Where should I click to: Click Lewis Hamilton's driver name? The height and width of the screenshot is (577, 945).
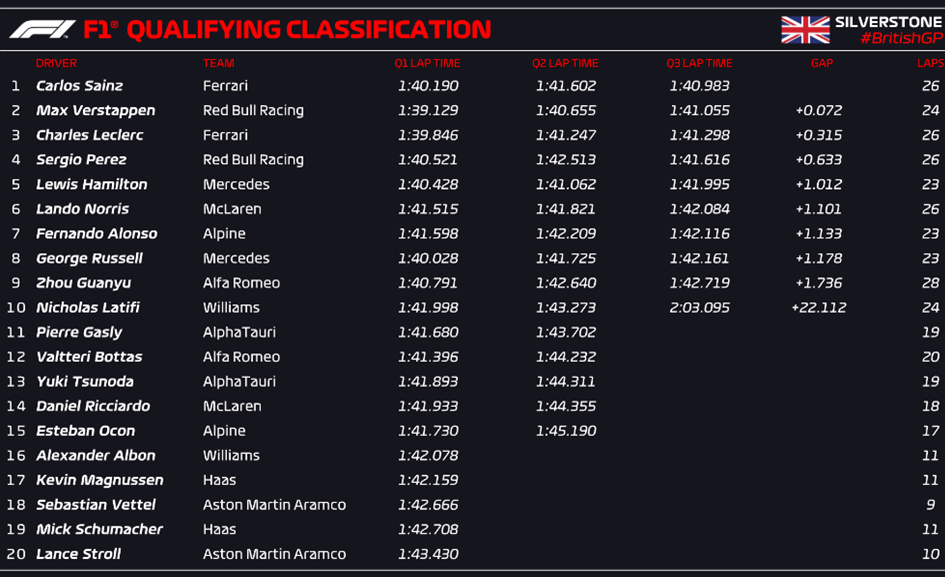(92, 184)
